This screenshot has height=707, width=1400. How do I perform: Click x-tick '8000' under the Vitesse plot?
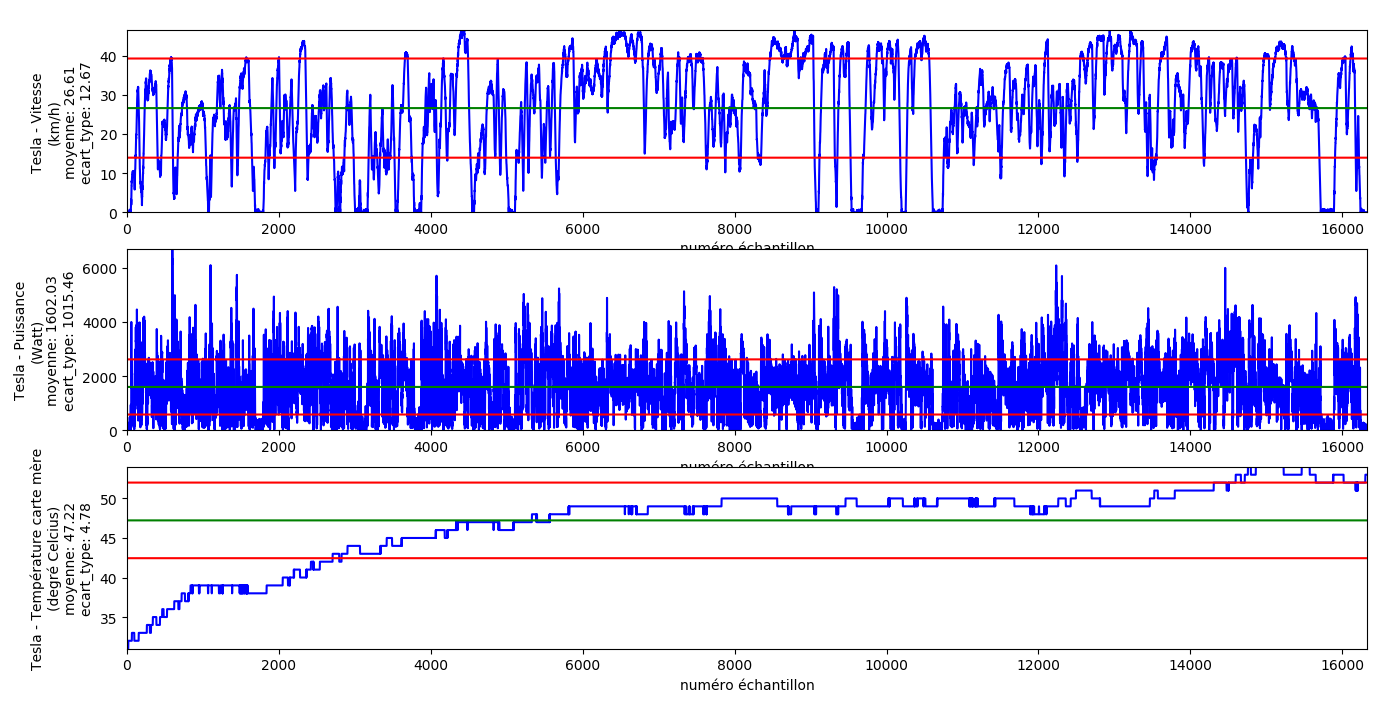point(735,228)
